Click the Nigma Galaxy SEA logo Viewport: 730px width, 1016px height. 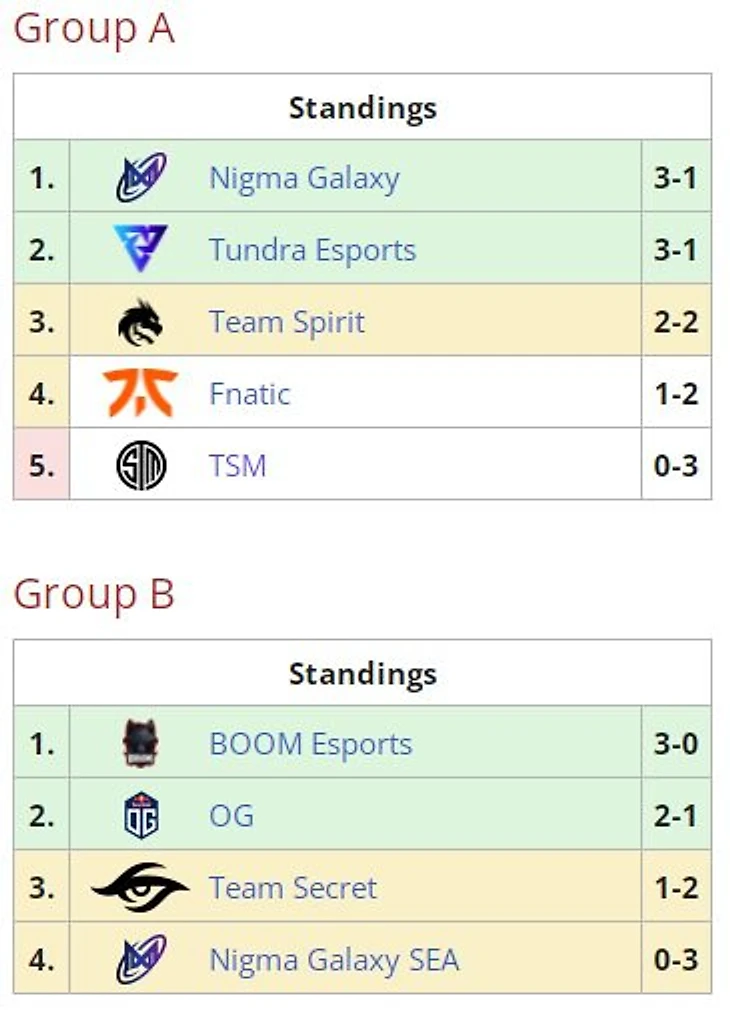point(141,960)
